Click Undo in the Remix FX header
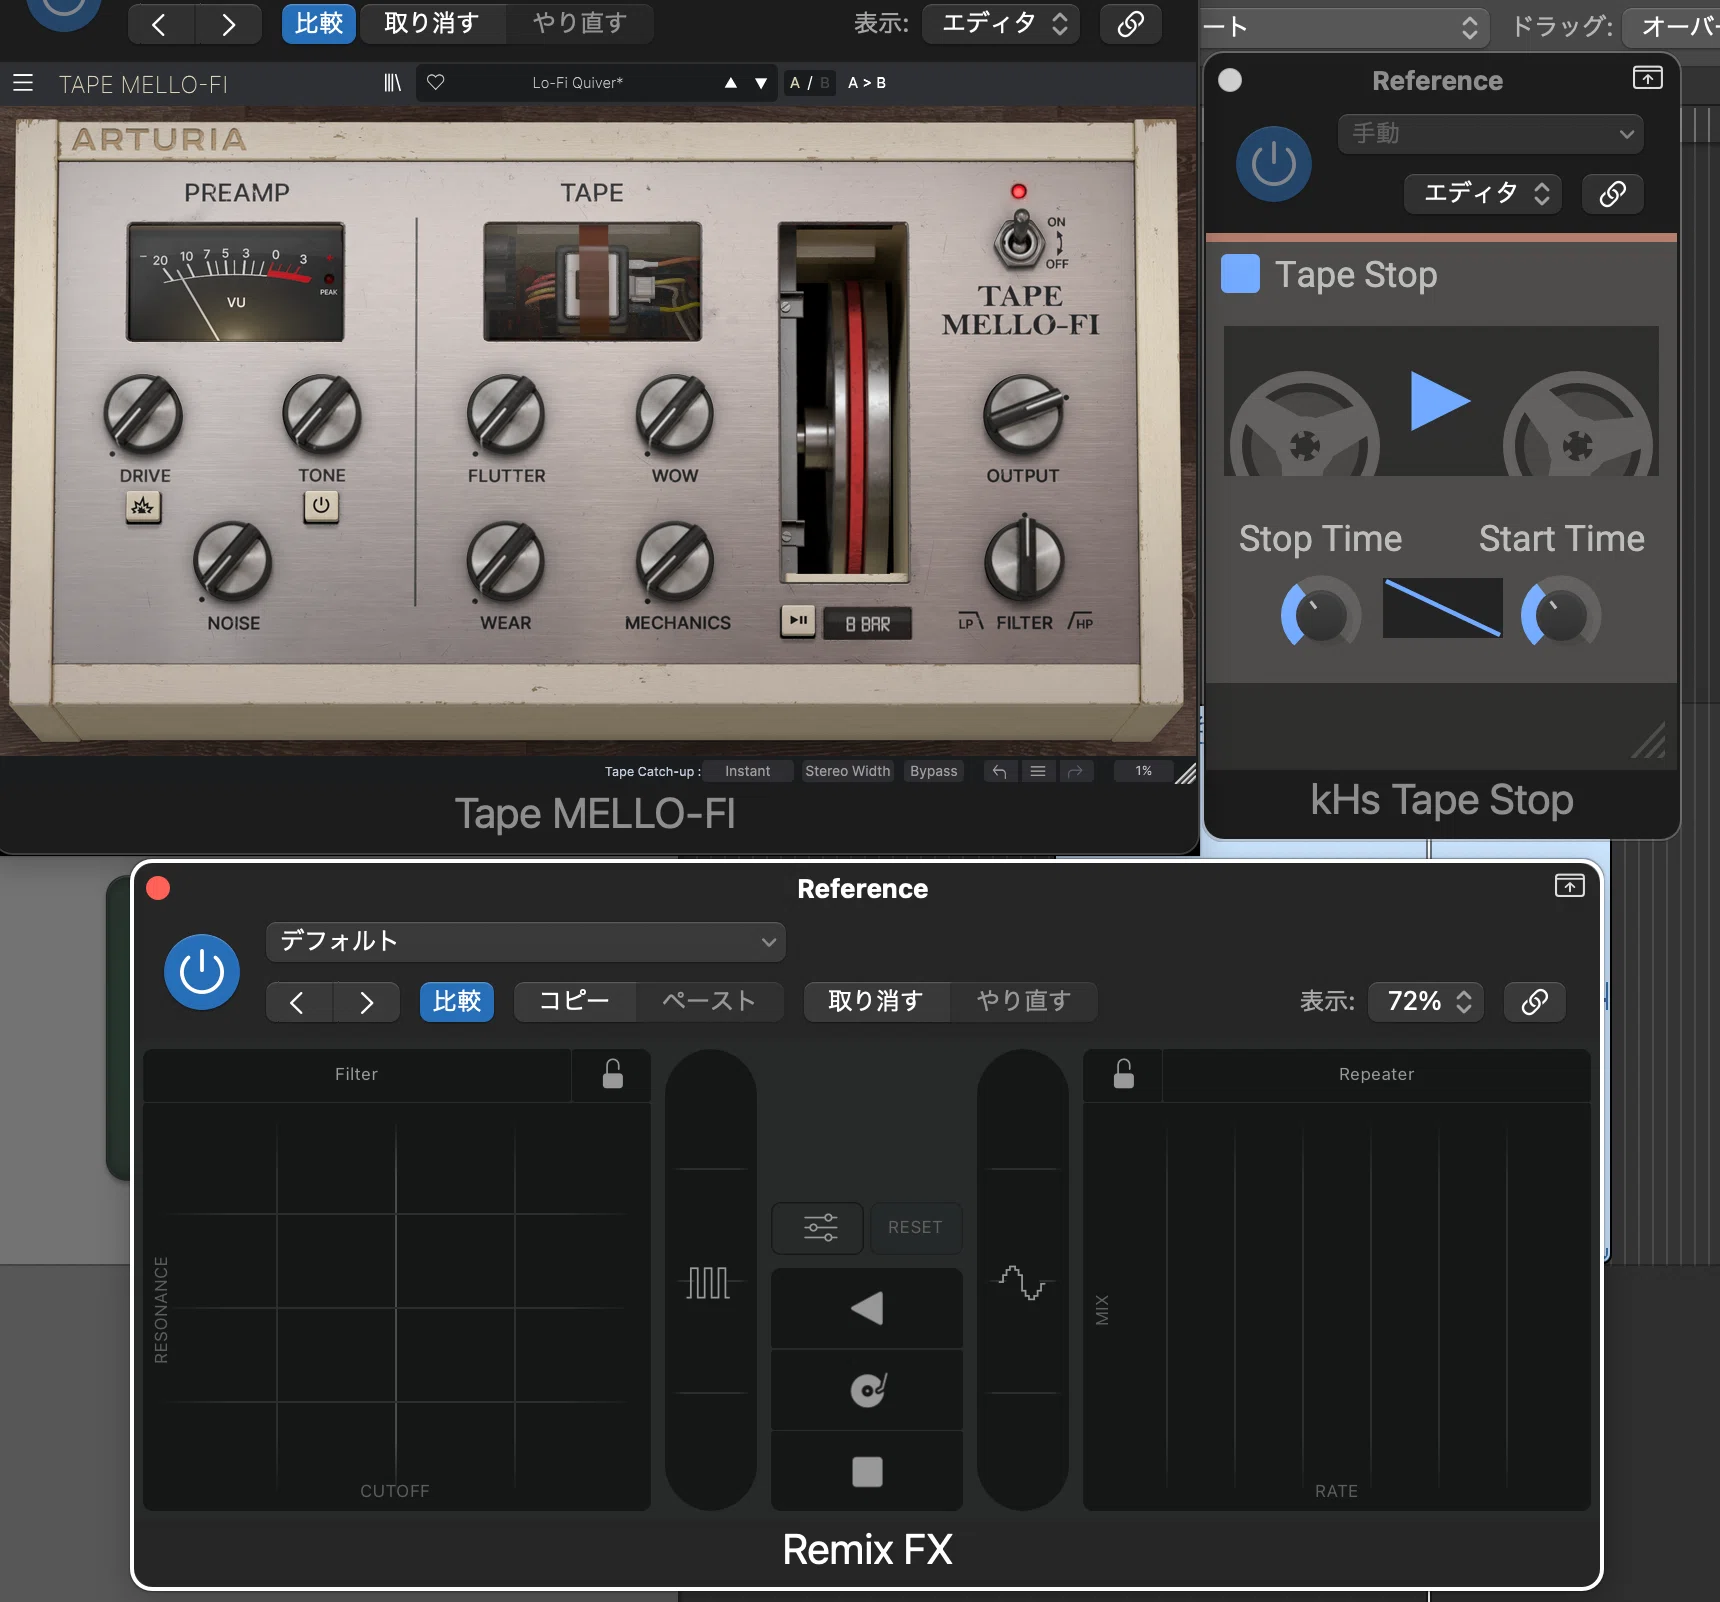Image resolution: width=1720 pixels, height=1602 pixels. [876, 1001]
